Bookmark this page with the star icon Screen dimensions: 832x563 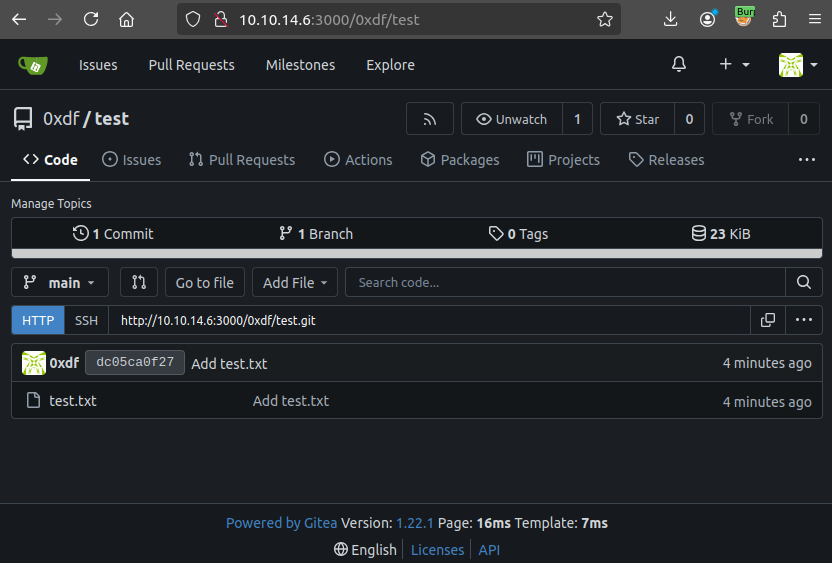[604, 19]
